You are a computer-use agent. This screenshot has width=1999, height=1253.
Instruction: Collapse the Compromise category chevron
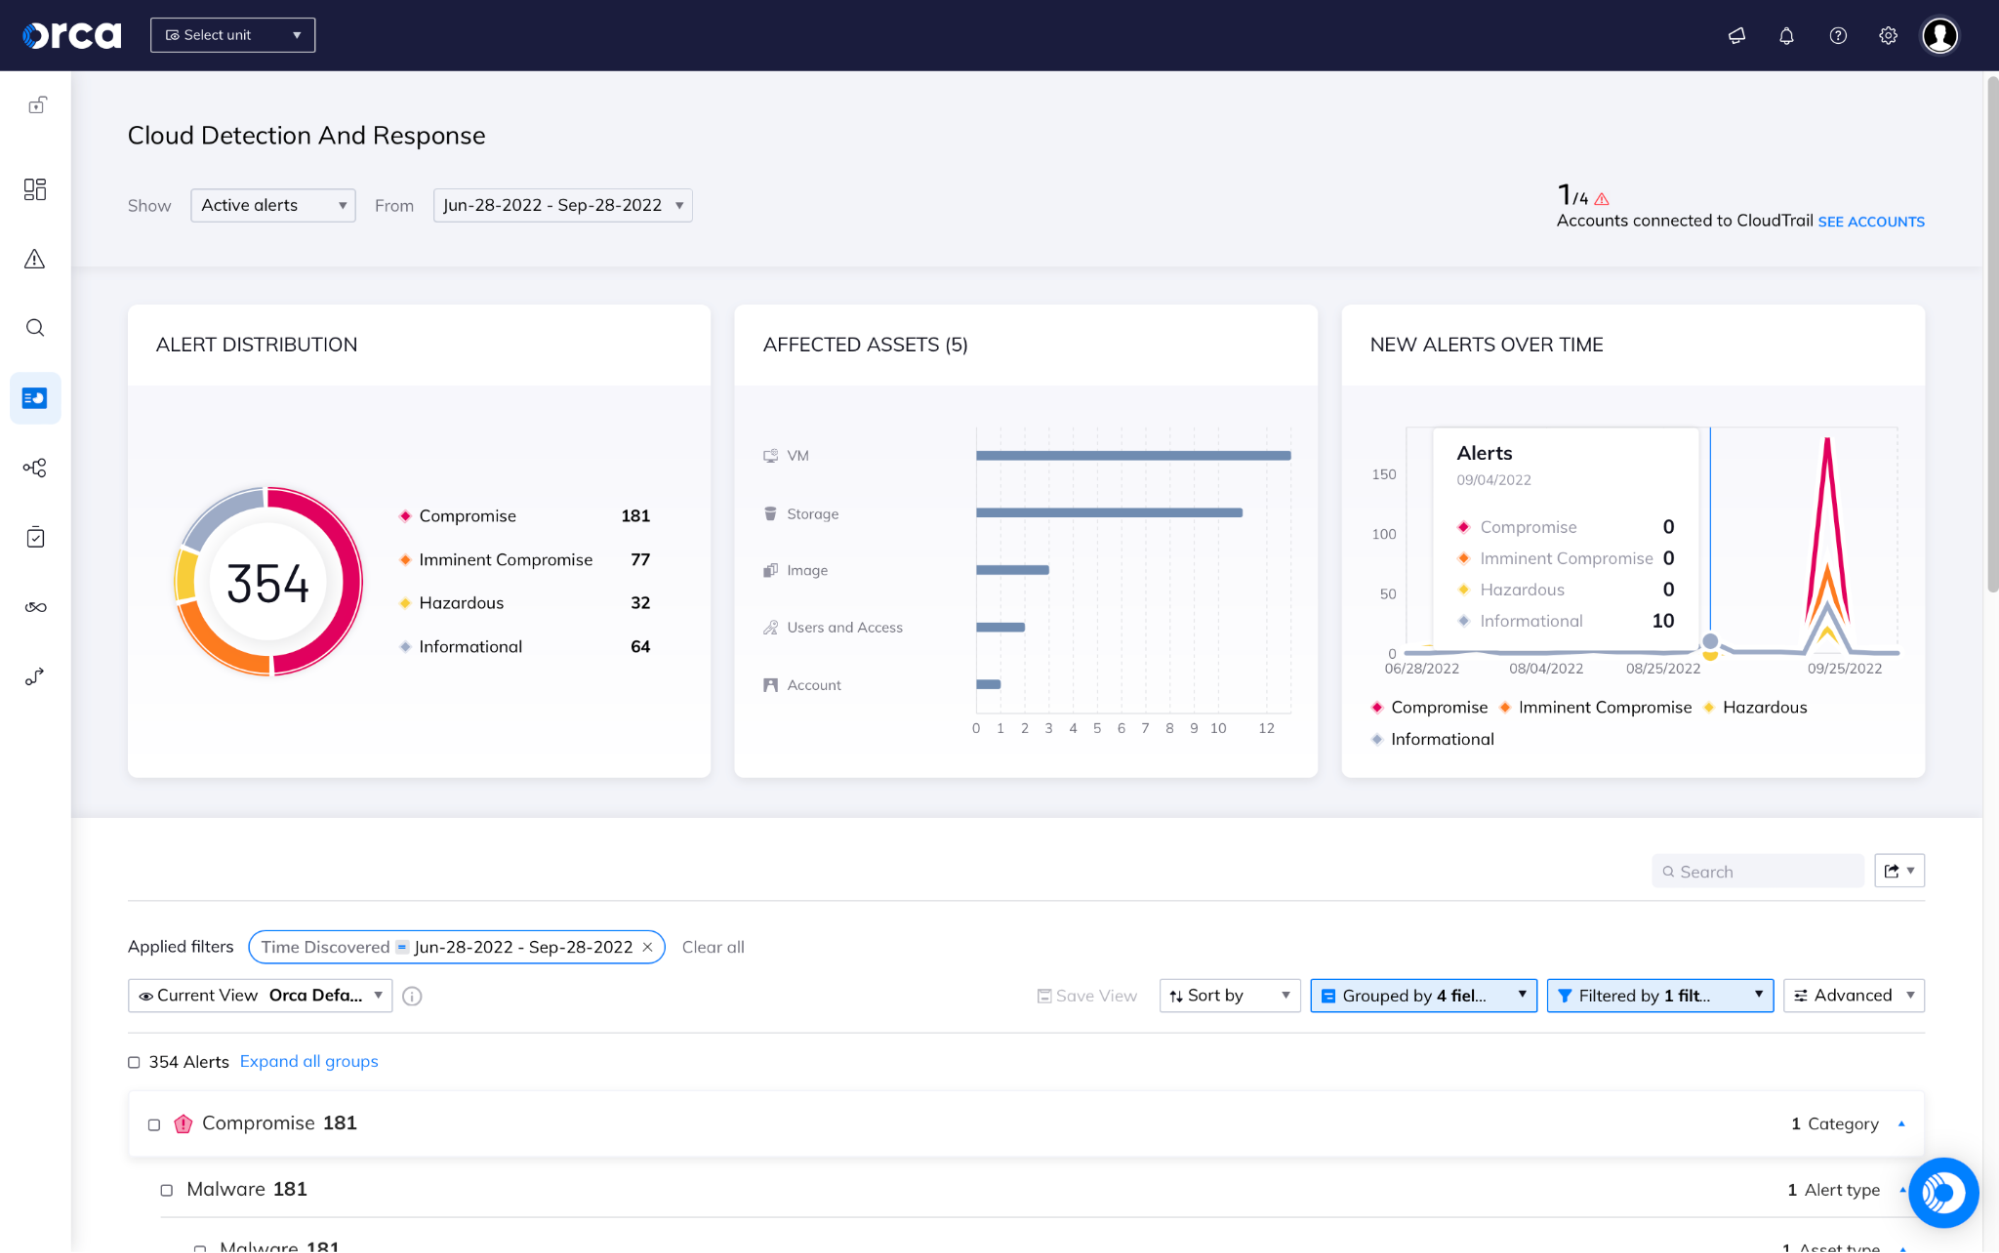pyautogui.click(x=1901, y=1124)
